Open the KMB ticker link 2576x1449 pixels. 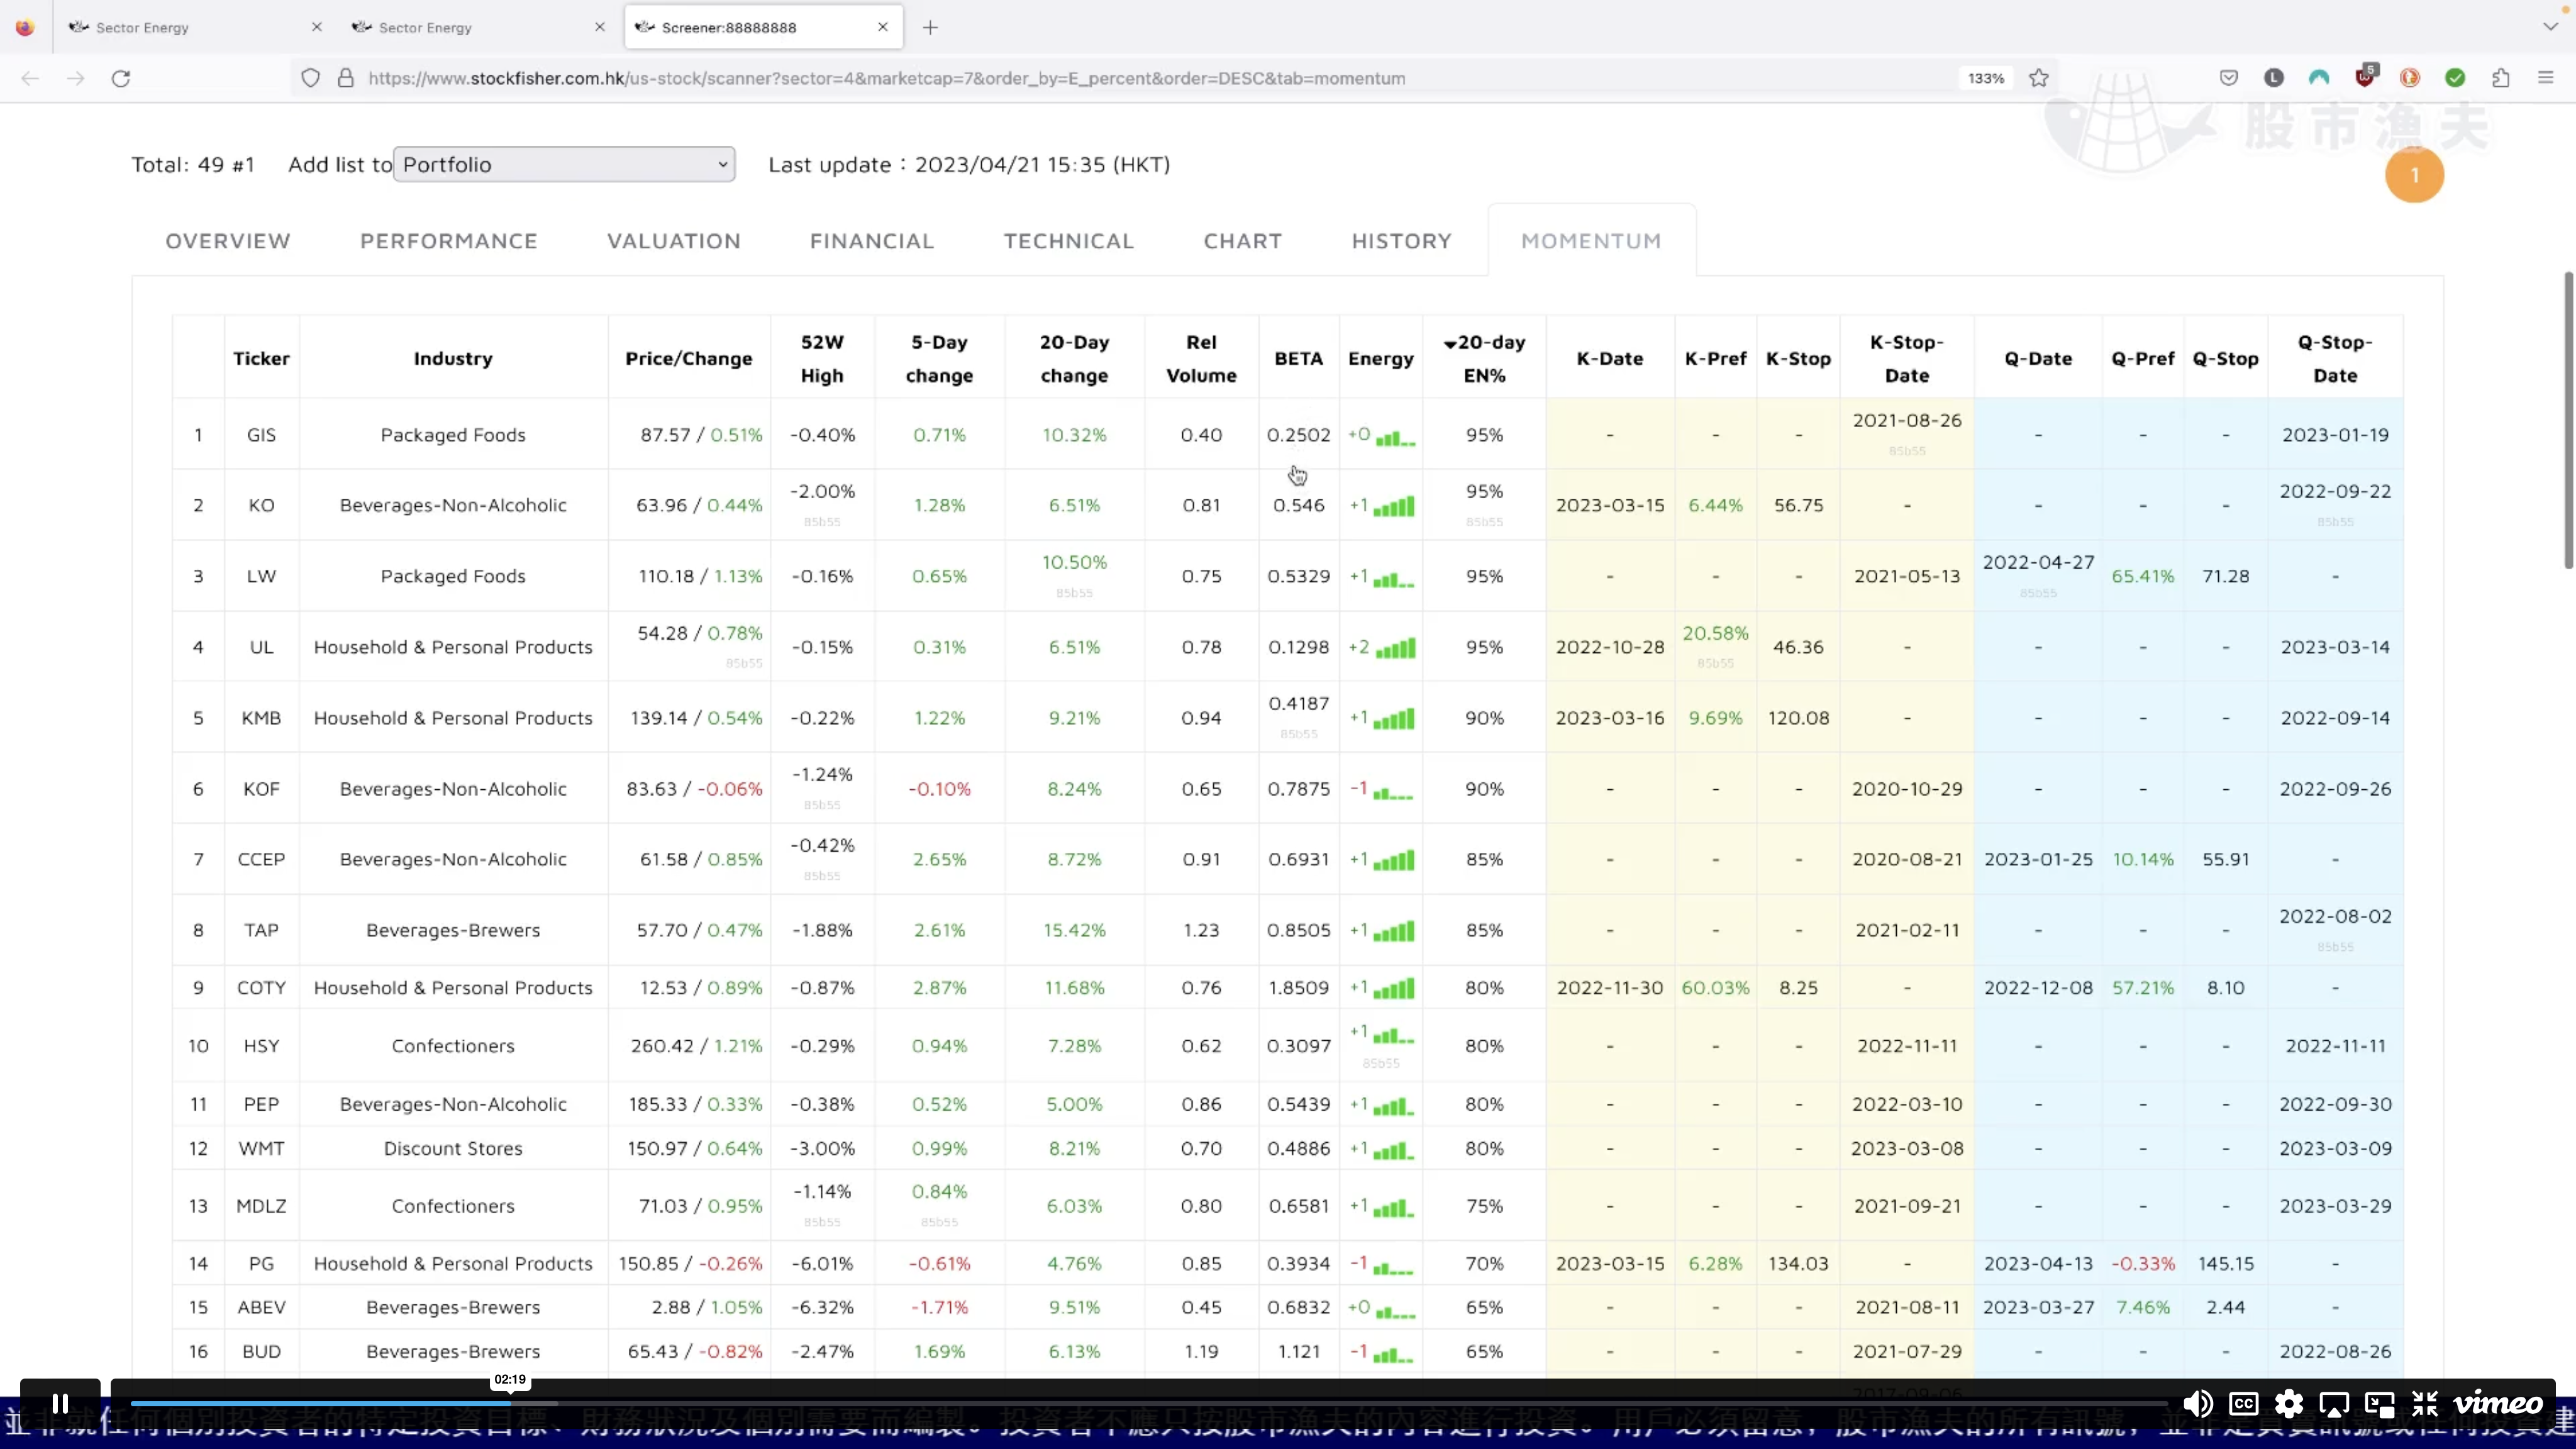point(261,718)
